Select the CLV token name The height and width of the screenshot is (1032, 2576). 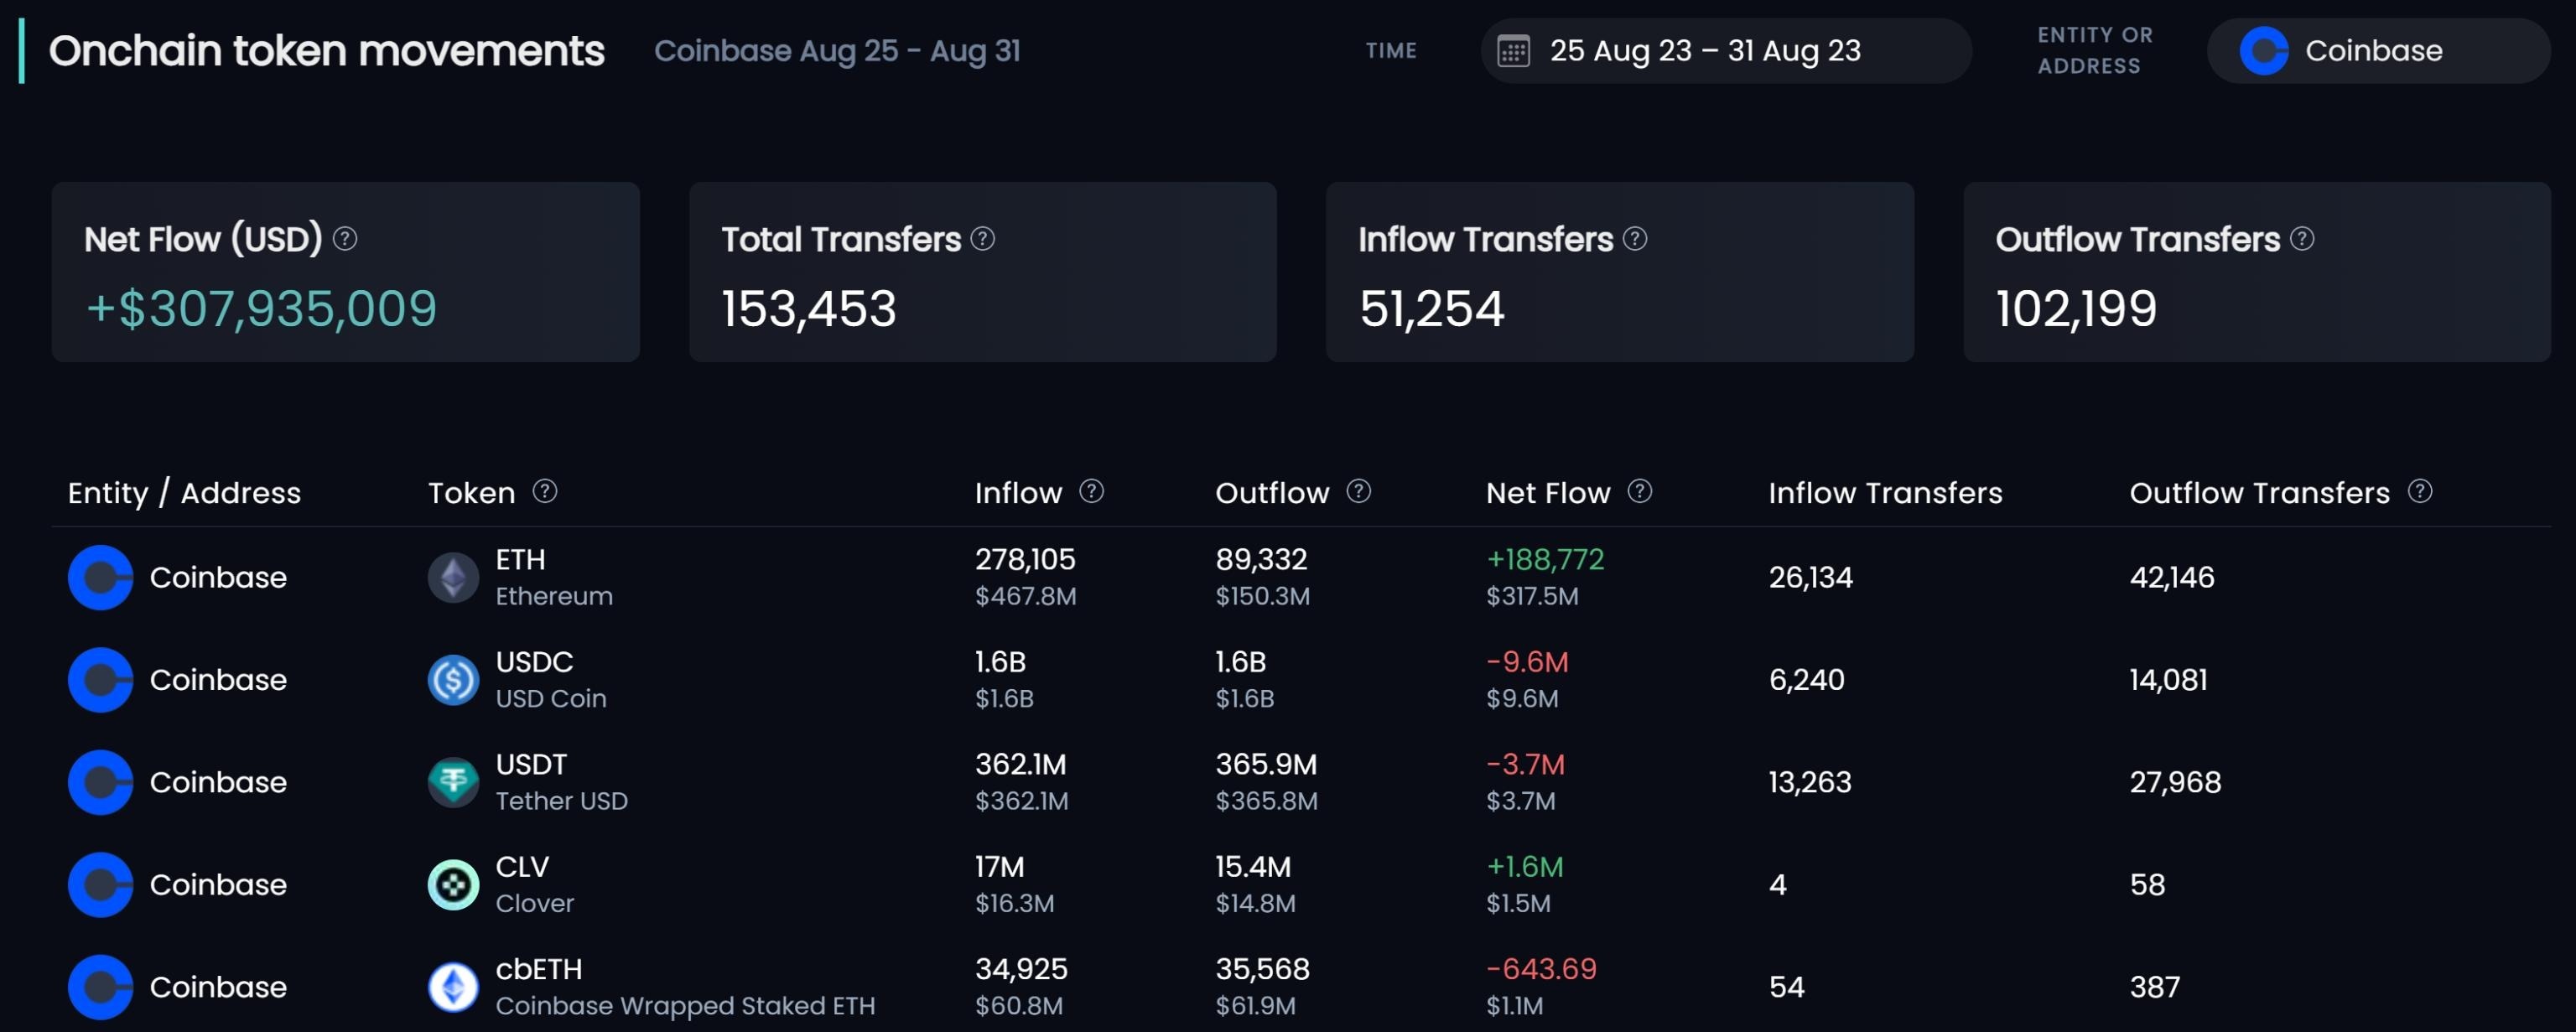tap(522, 867)
